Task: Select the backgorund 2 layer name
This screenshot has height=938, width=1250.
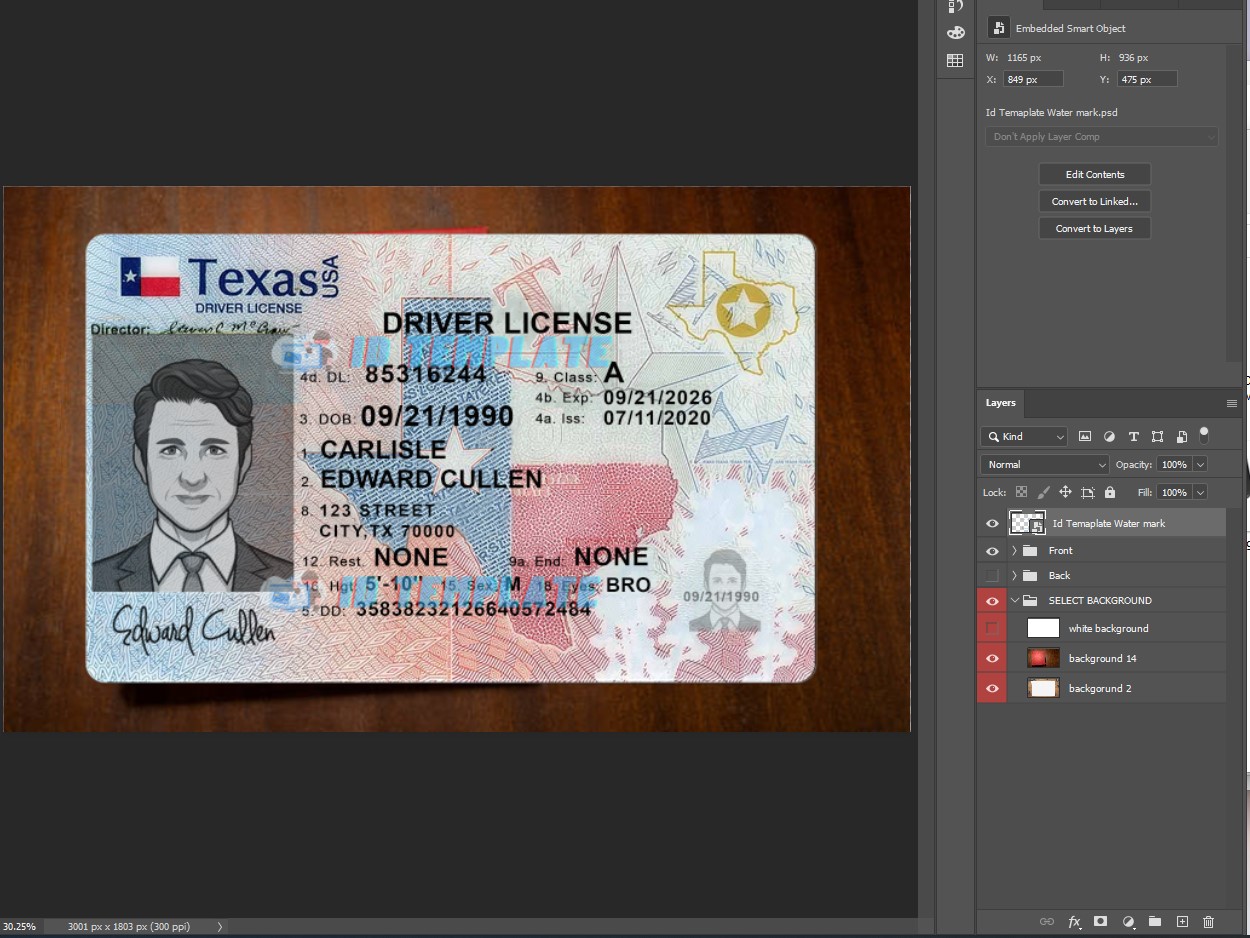Action: tap(1100, 689)
